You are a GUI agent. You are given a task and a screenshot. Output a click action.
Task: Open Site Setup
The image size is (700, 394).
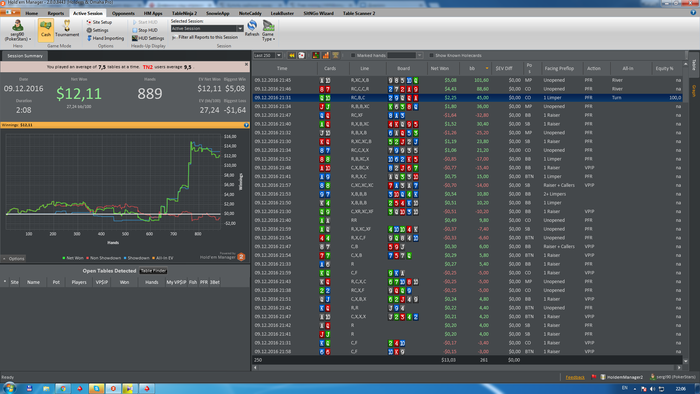99,22
